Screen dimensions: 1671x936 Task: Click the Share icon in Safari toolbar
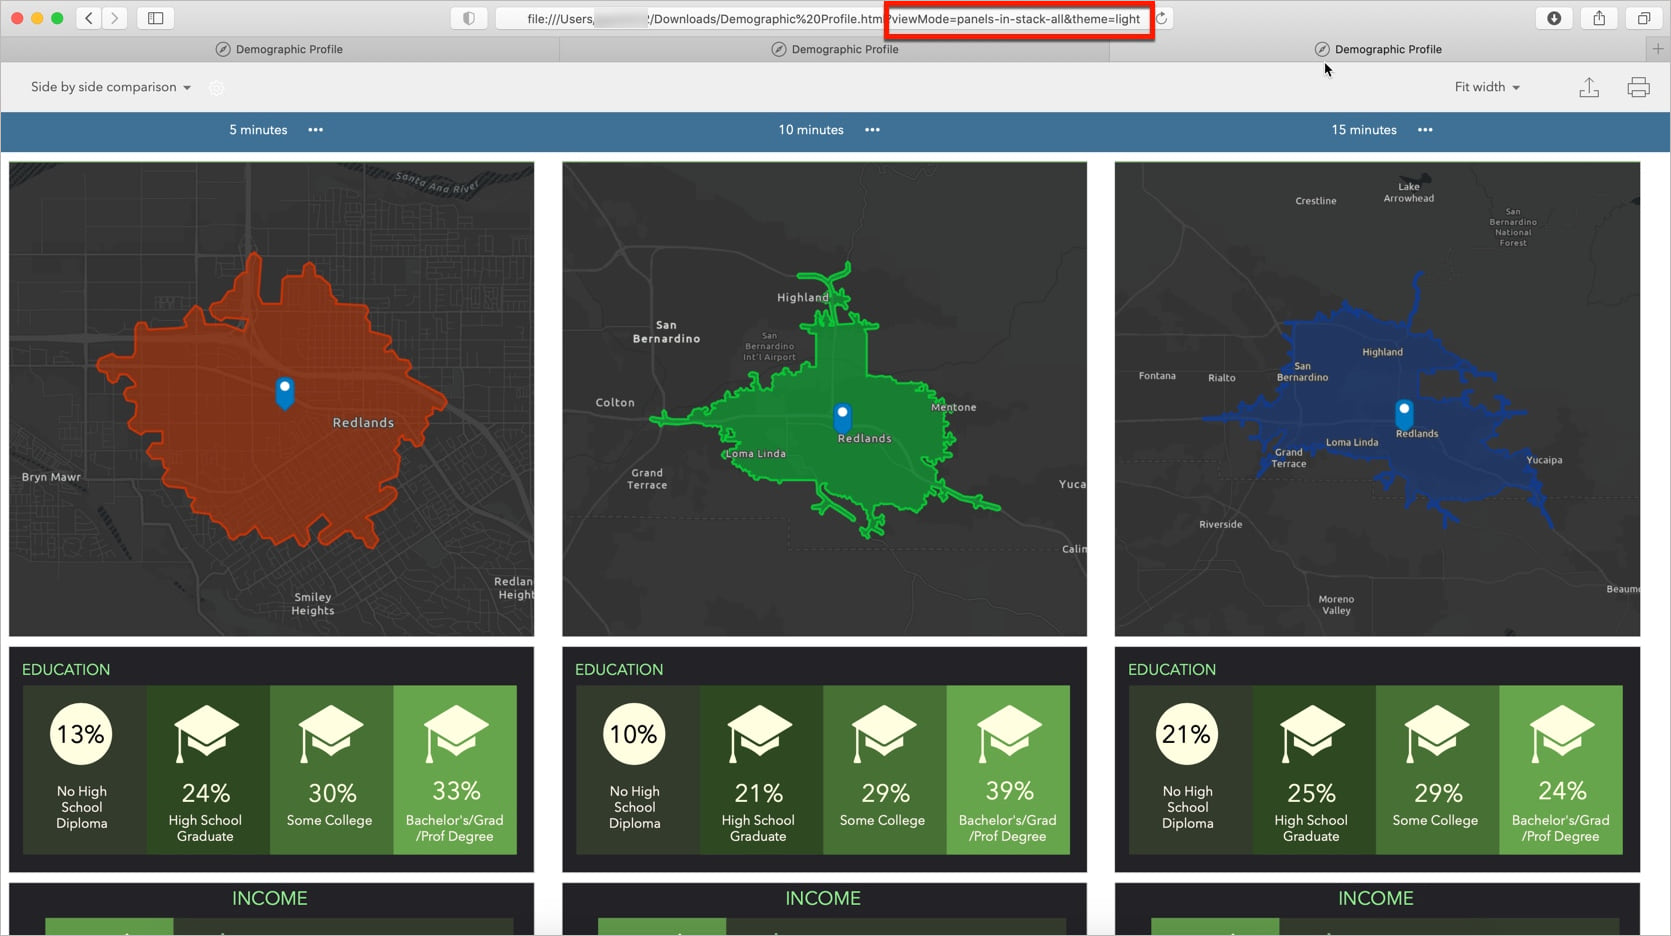1598,17
